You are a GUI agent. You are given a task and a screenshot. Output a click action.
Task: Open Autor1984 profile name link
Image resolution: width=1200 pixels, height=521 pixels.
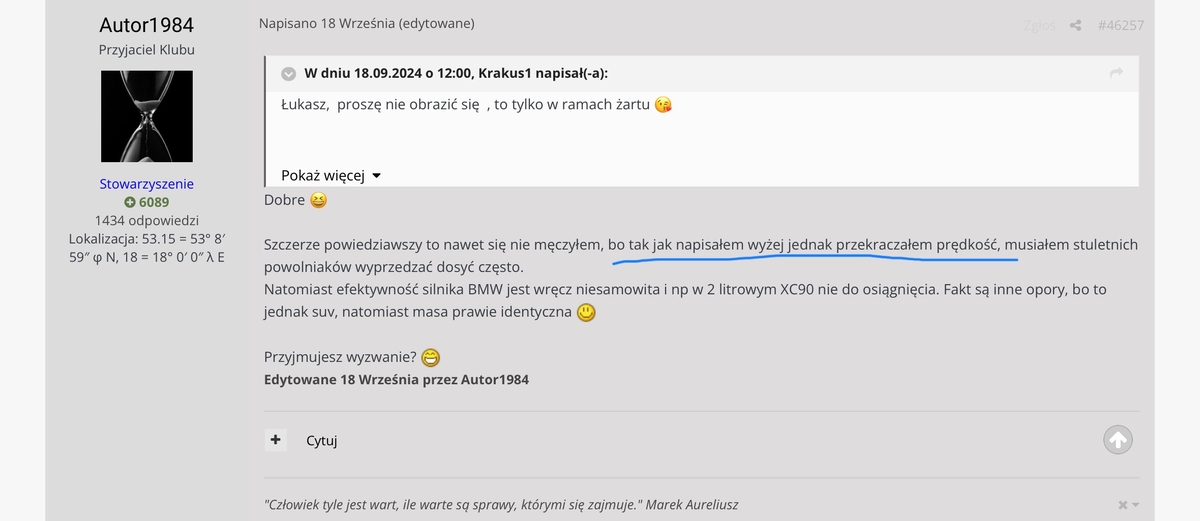tap(147, 24)
